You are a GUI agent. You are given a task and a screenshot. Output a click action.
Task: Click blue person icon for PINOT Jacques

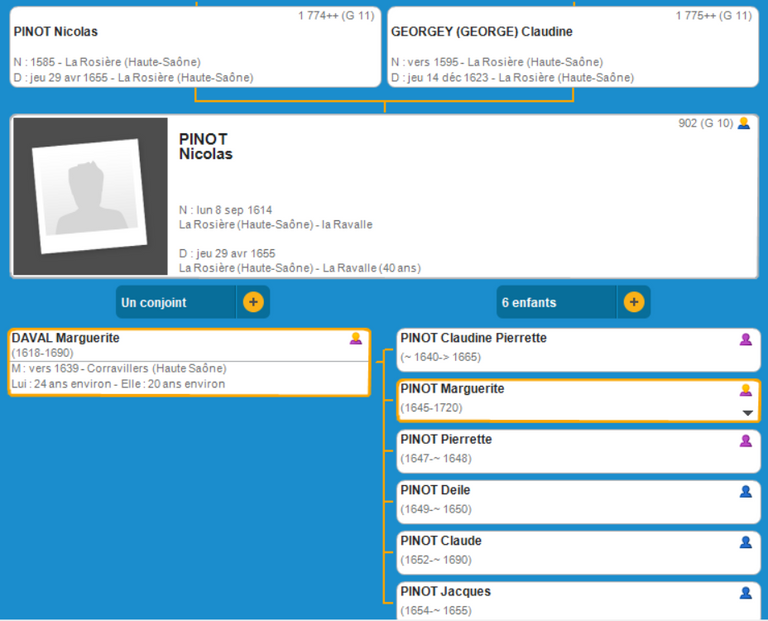[745, 593]
